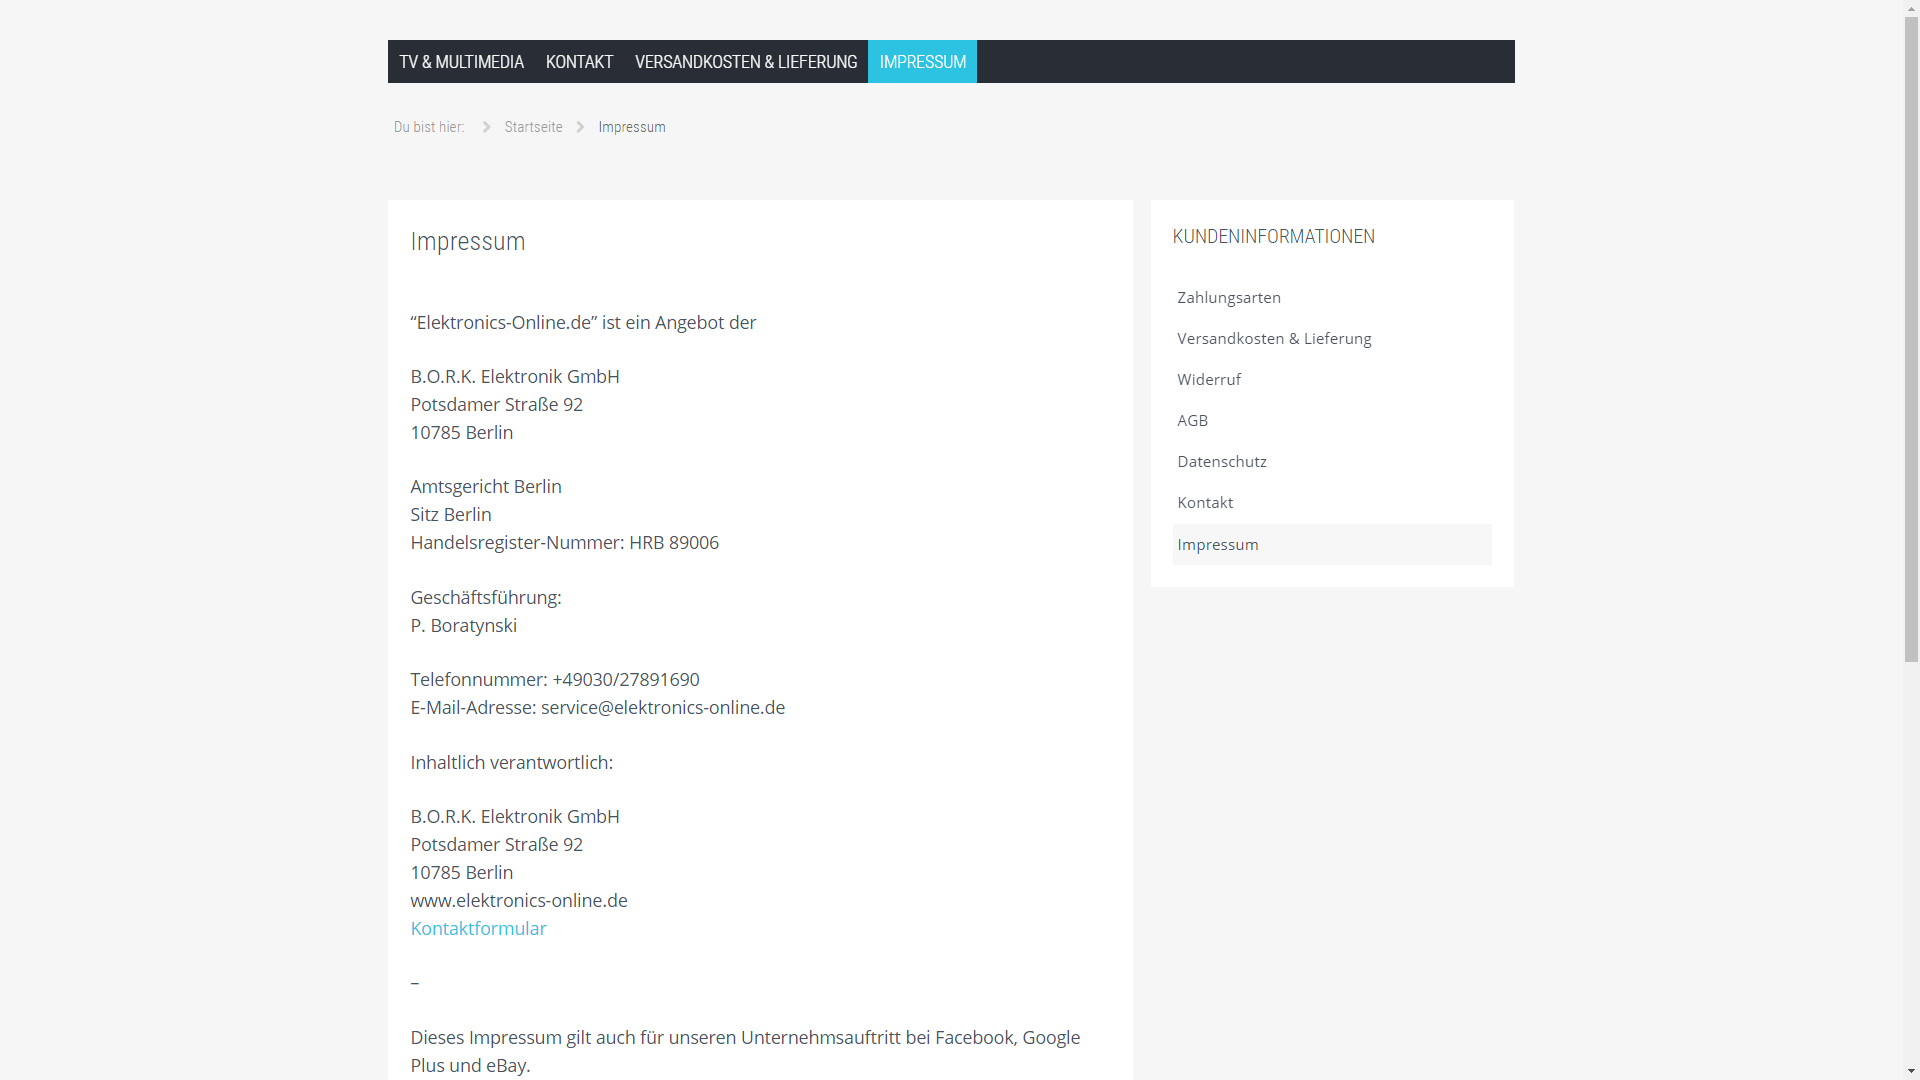Screen dimensions: 1920x1080
Task: Click the email service@elektronics-online.de text
Action: coord(663,707)
